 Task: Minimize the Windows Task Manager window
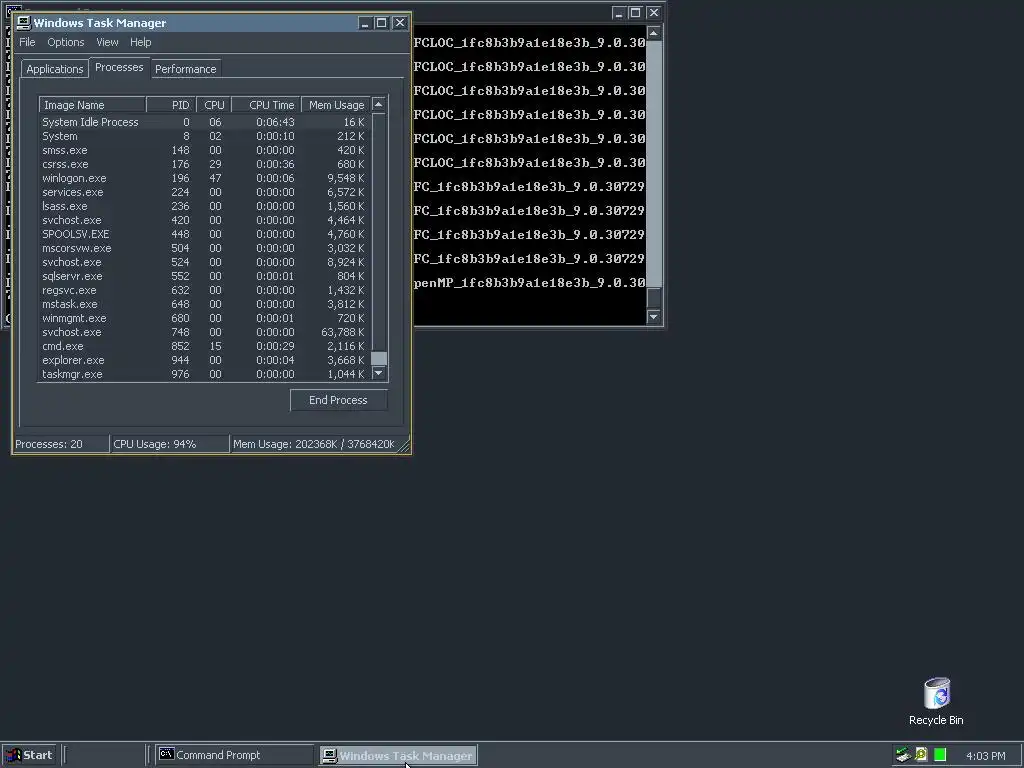[x=365, y=23]
